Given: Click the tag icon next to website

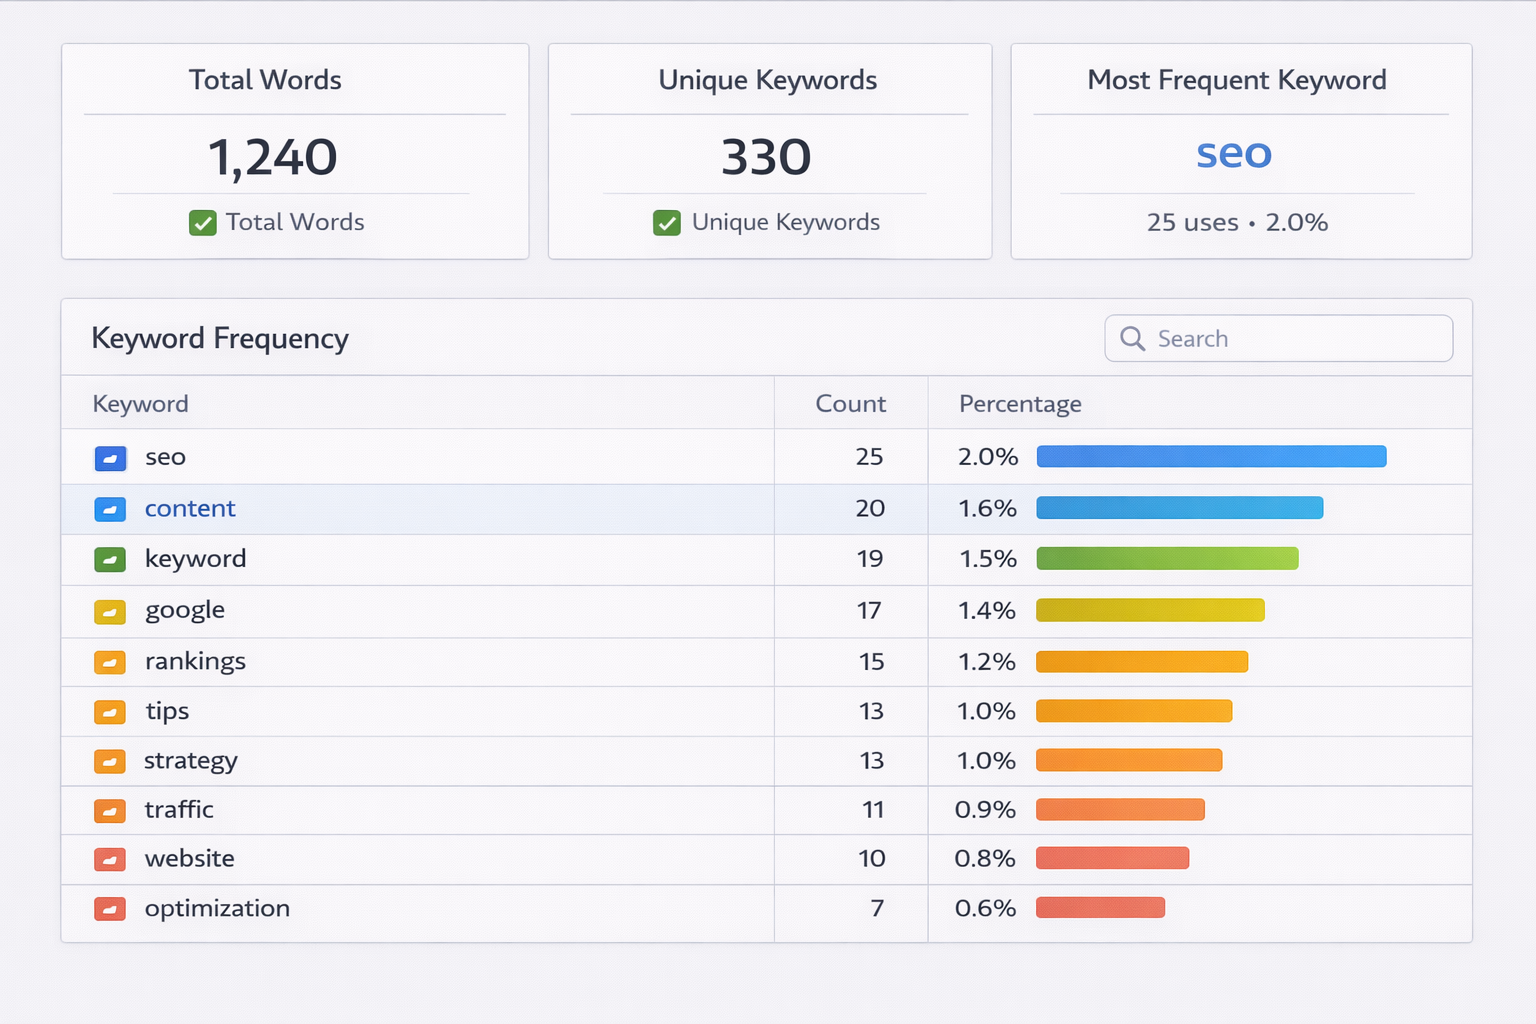Looking at the screenshot, I should 110,860.
